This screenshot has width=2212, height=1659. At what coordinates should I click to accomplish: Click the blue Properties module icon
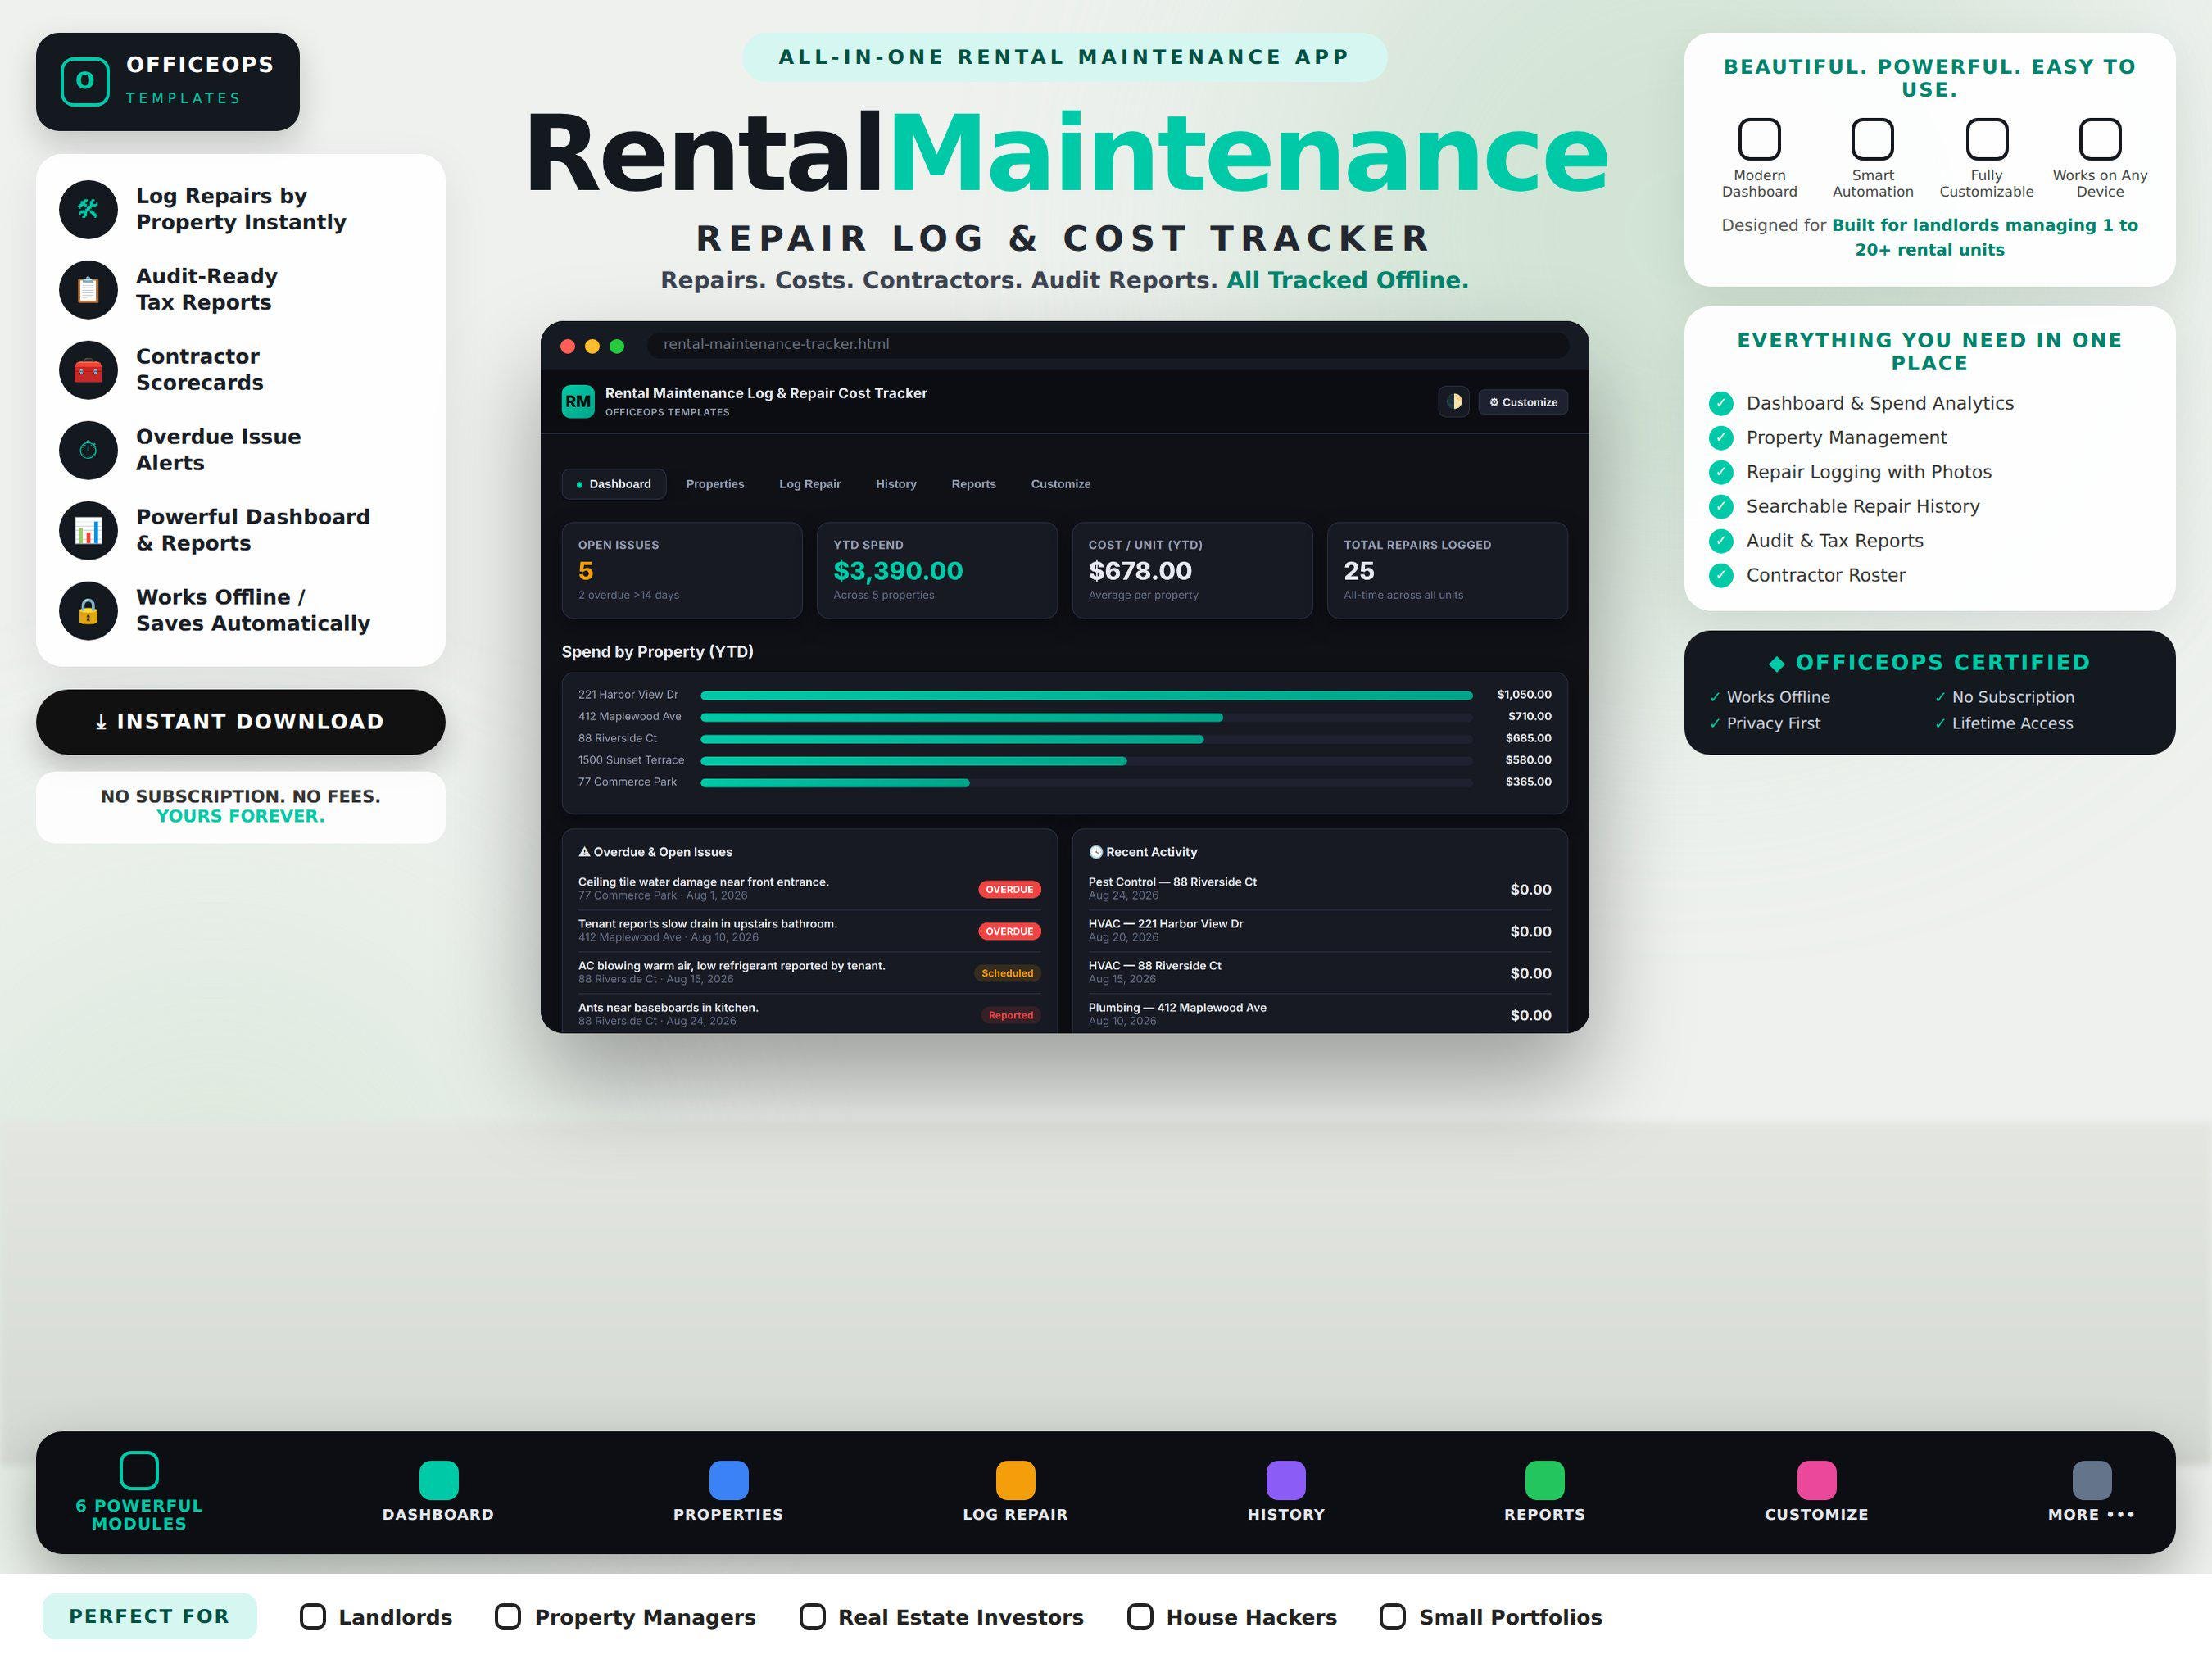pyautogui.click(x=728, y=1480)
